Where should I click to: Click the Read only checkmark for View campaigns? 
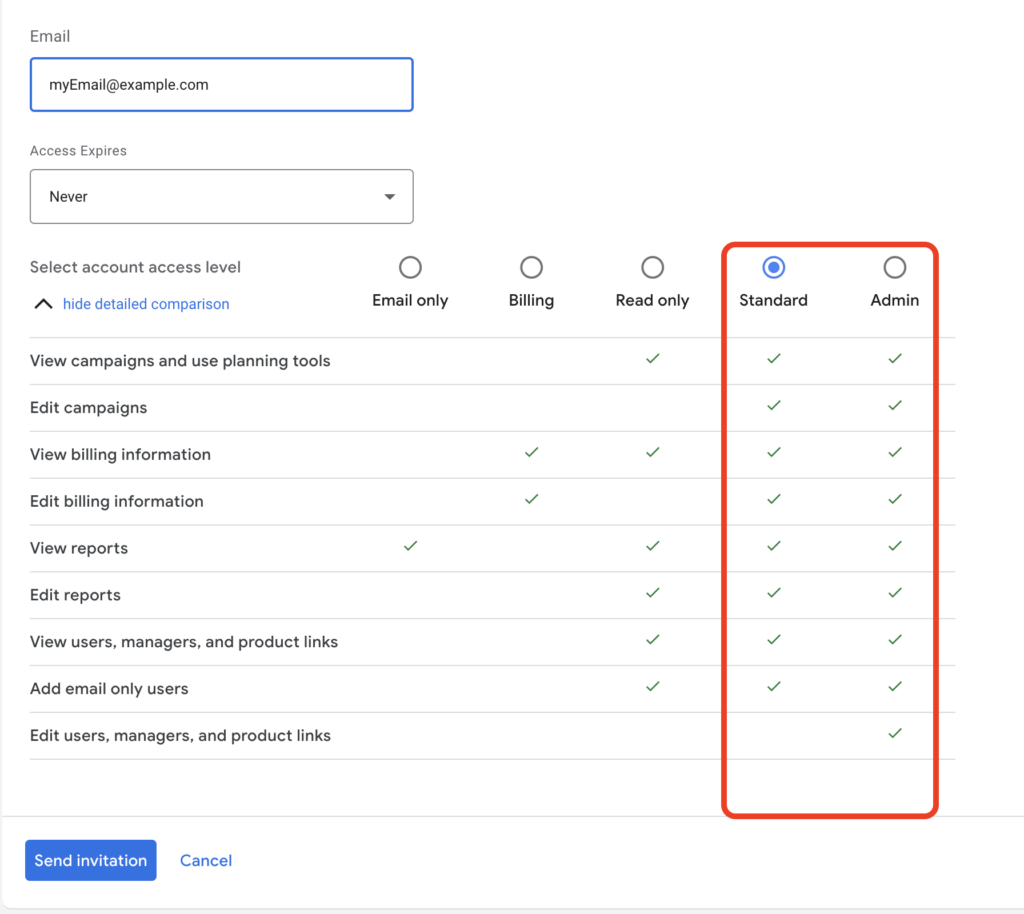(x=652, y=359)
